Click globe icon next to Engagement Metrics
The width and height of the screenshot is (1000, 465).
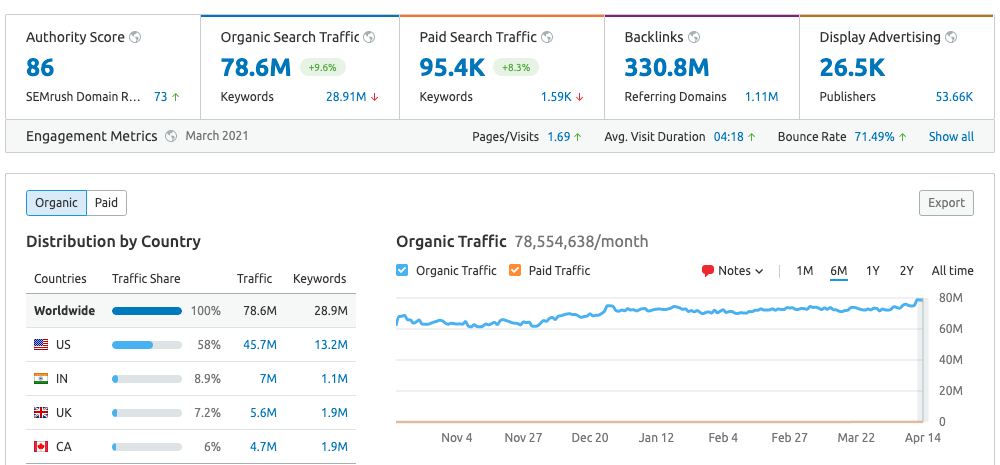pyautogui.click(x=170, y=136)
